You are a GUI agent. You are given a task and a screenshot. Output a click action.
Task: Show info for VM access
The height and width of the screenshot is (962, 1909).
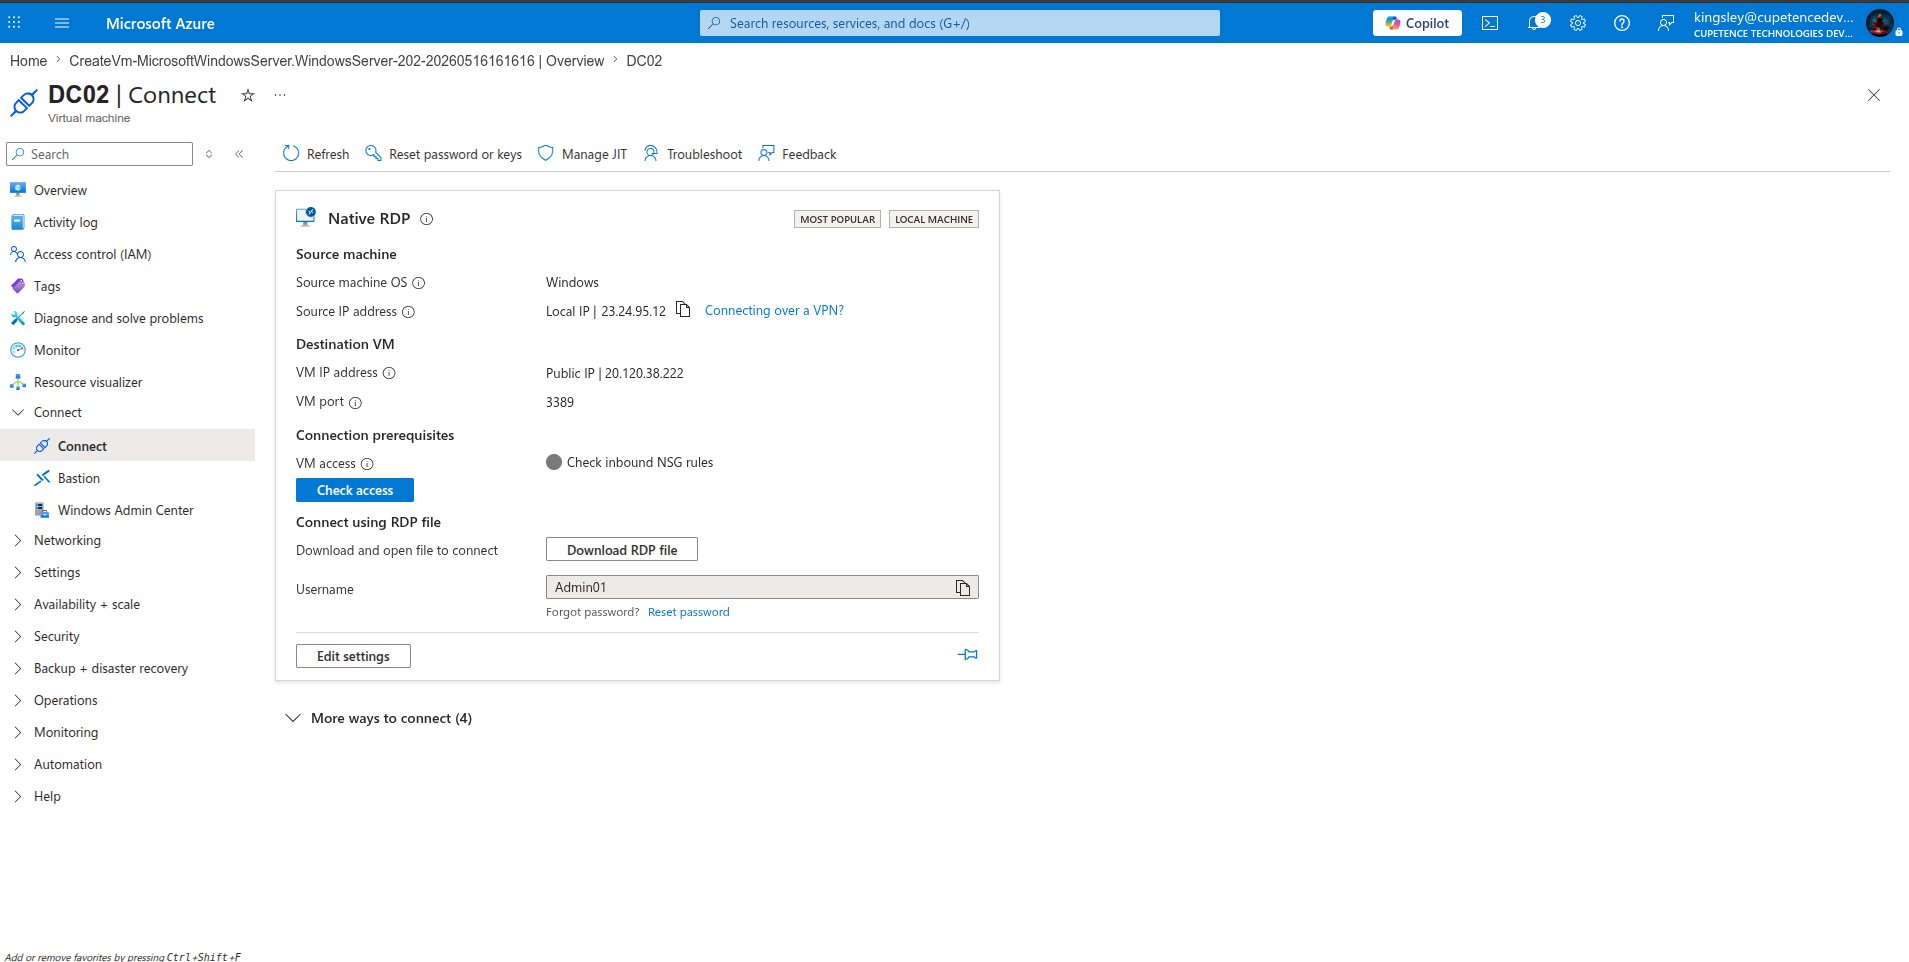point(367,464)
